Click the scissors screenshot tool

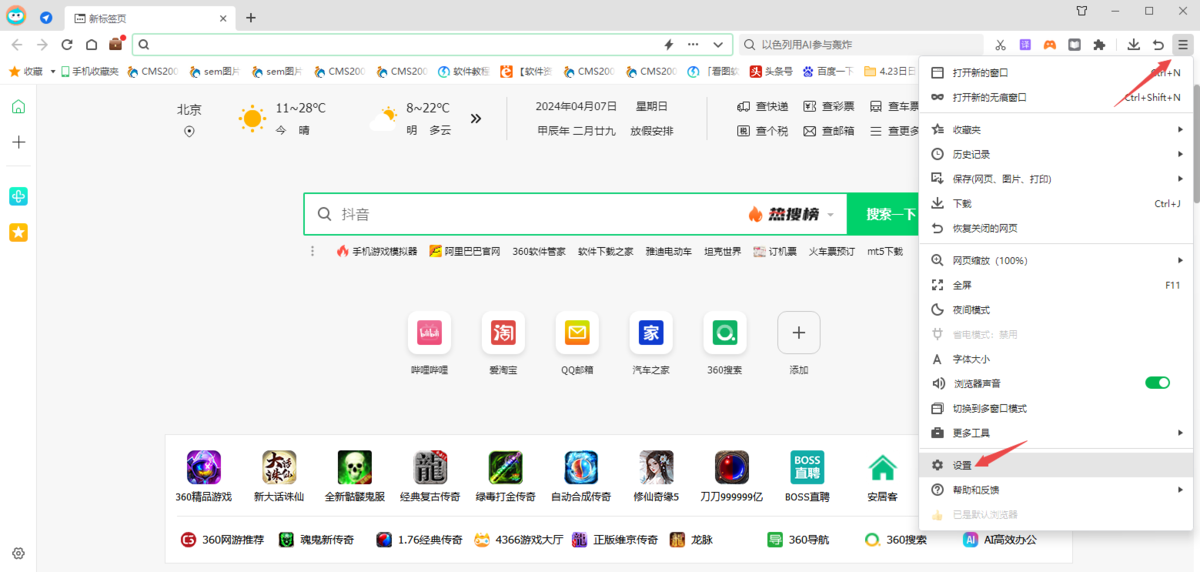pyautogui.click(x=1000, y=45)
